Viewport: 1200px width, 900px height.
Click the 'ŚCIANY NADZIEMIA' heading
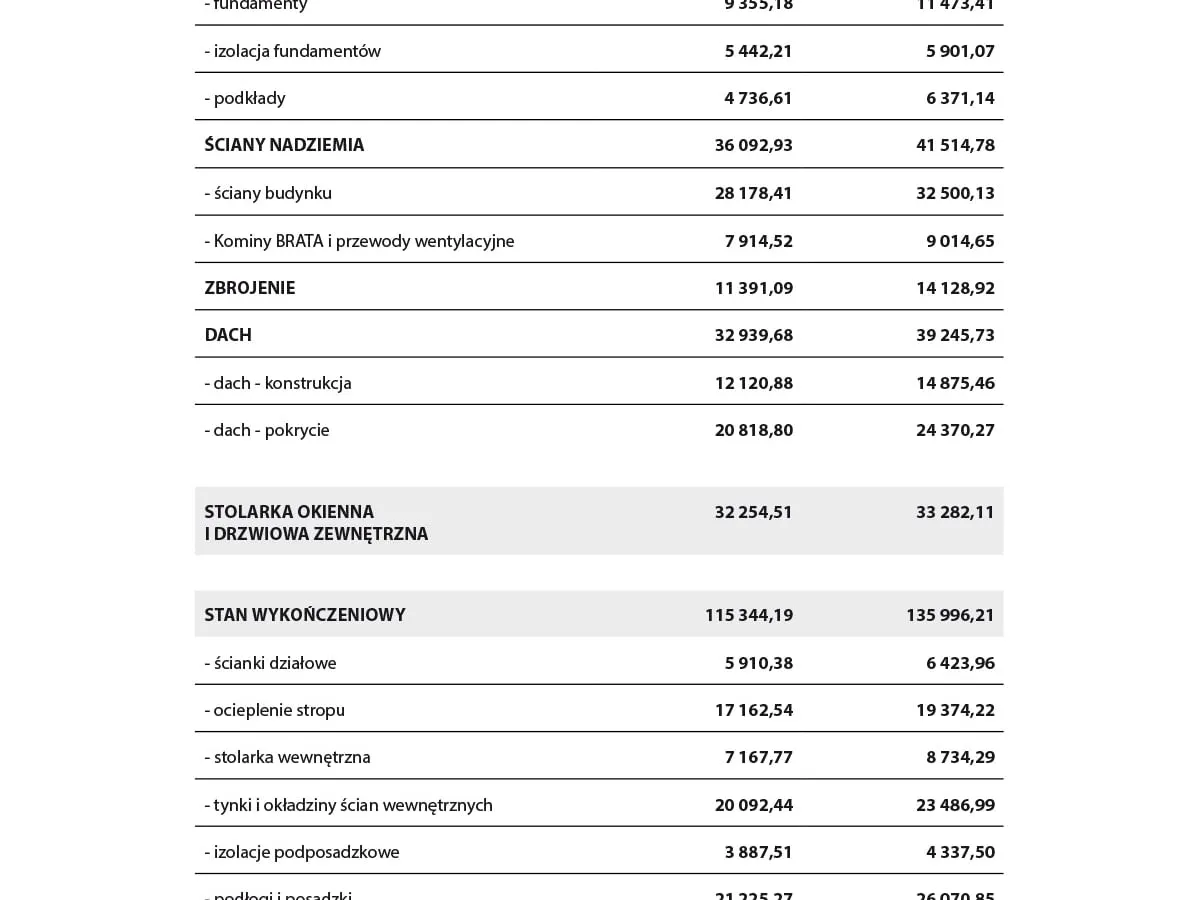point(284,145)
